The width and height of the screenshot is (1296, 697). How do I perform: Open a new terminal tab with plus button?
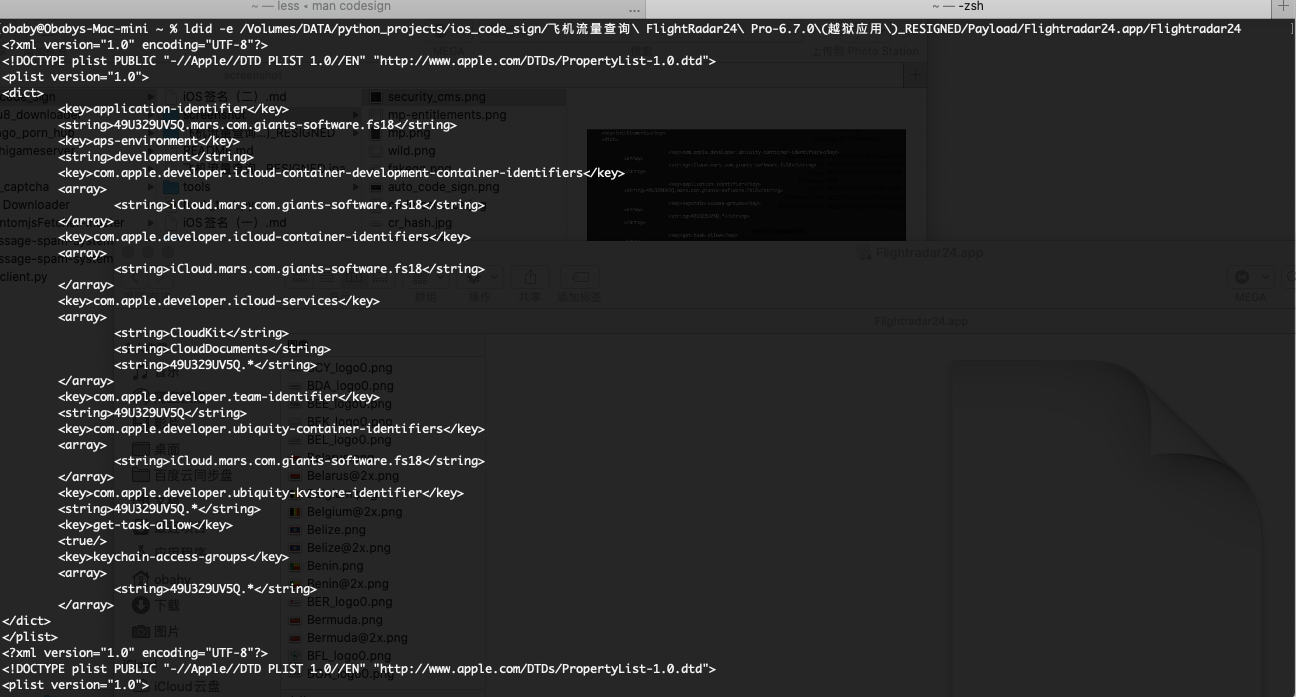point(1283,6)
